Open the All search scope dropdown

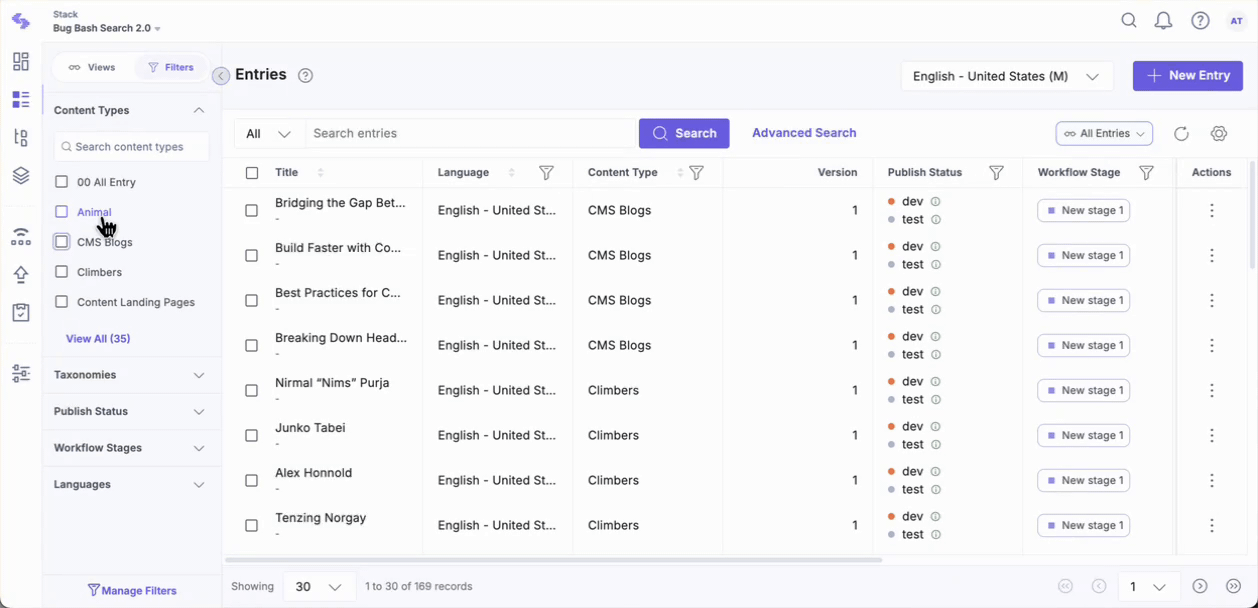click(269, 134)
